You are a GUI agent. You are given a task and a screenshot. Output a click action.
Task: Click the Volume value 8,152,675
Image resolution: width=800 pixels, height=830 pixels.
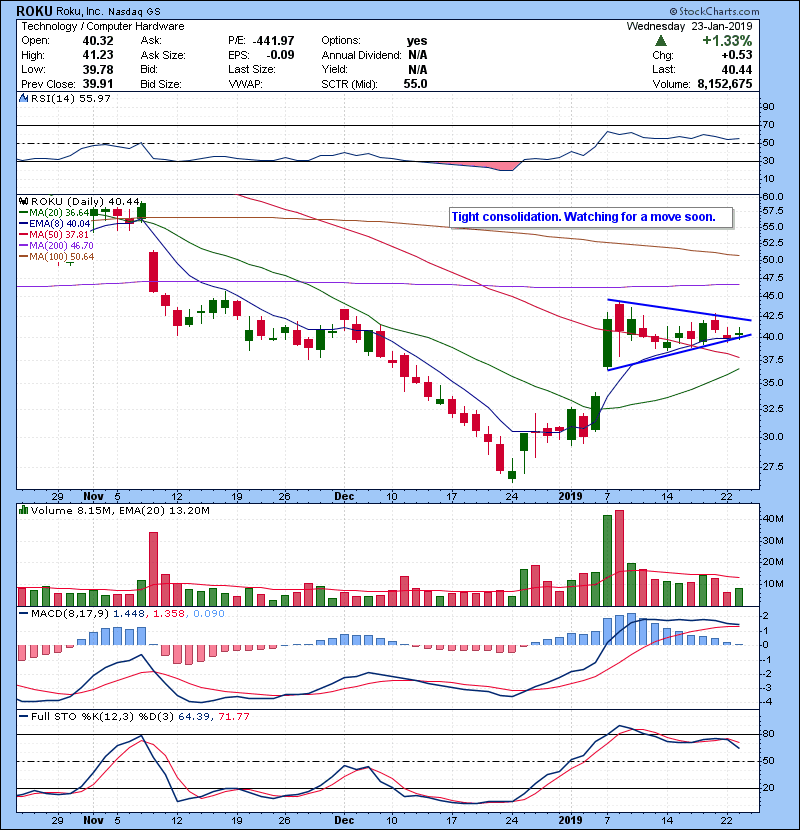click(x=725, y=84)
